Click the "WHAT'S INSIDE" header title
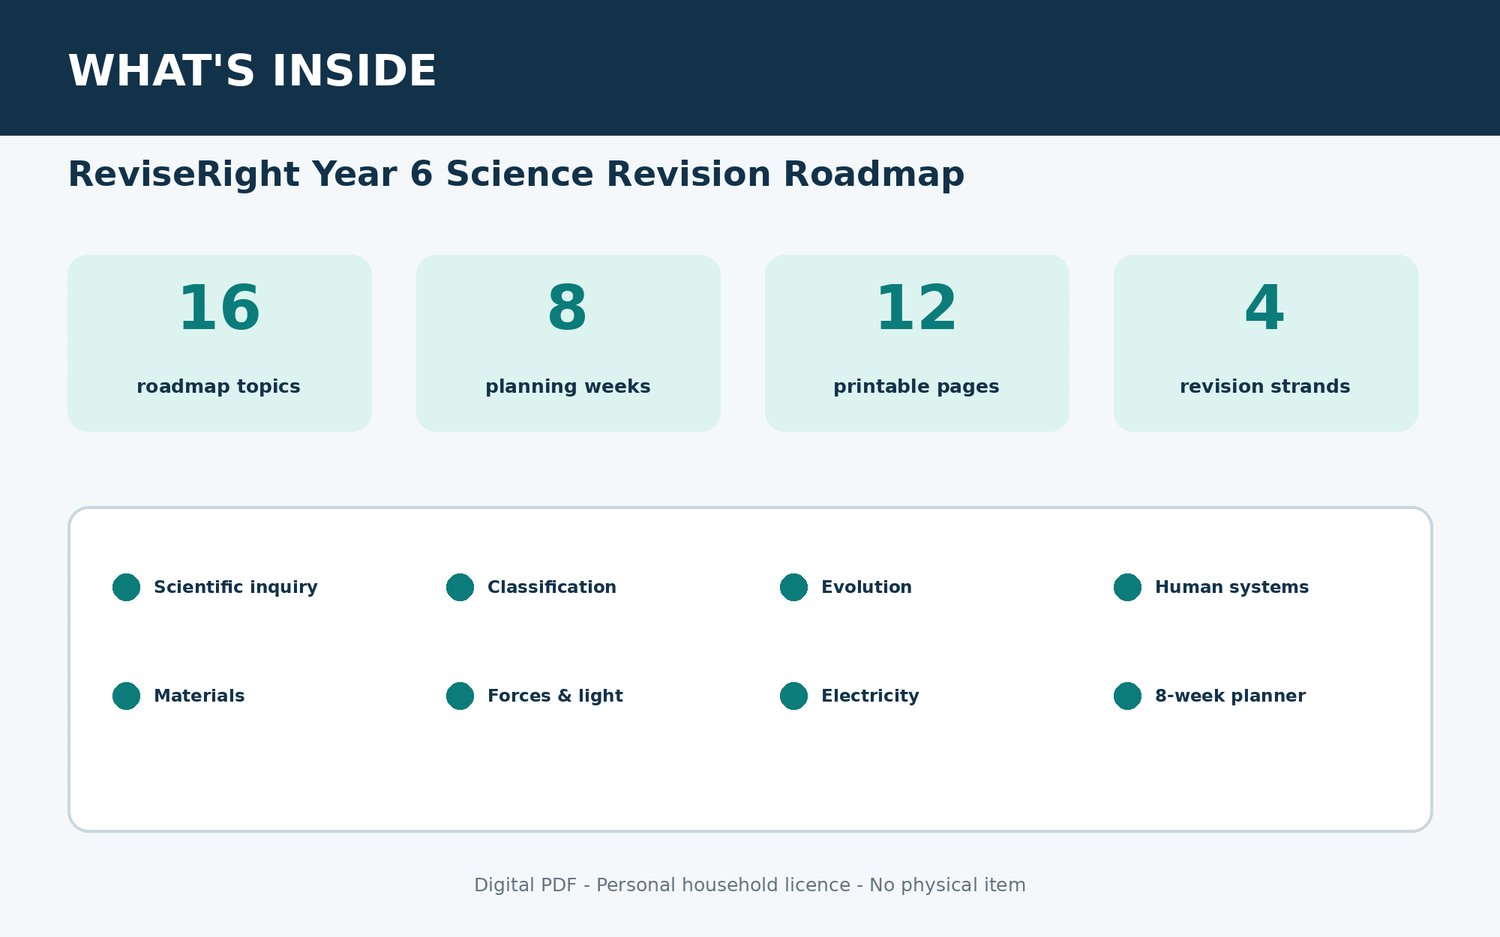This screenshot has width=1500, height=937. pyautogui.click(x=252, y=71)
